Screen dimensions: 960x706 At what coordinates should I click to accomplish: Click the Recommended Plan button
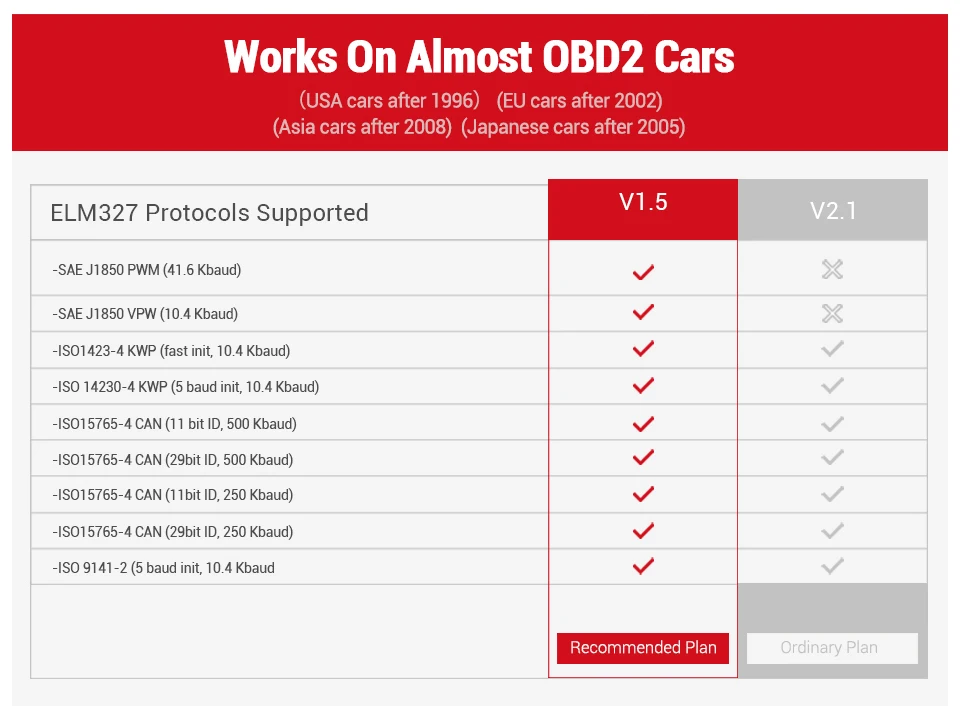coord(643,648)
